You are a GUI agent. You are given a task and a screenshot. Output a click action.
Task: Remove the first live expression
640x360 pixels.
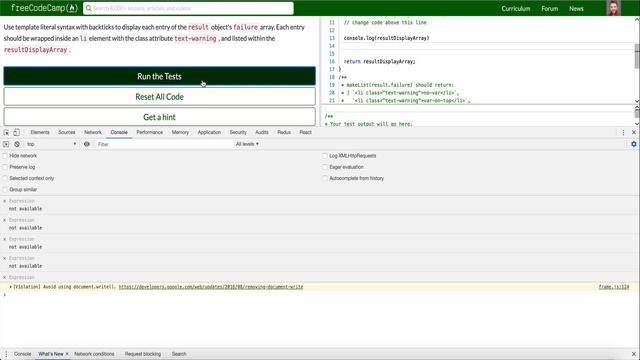point(4,201)
